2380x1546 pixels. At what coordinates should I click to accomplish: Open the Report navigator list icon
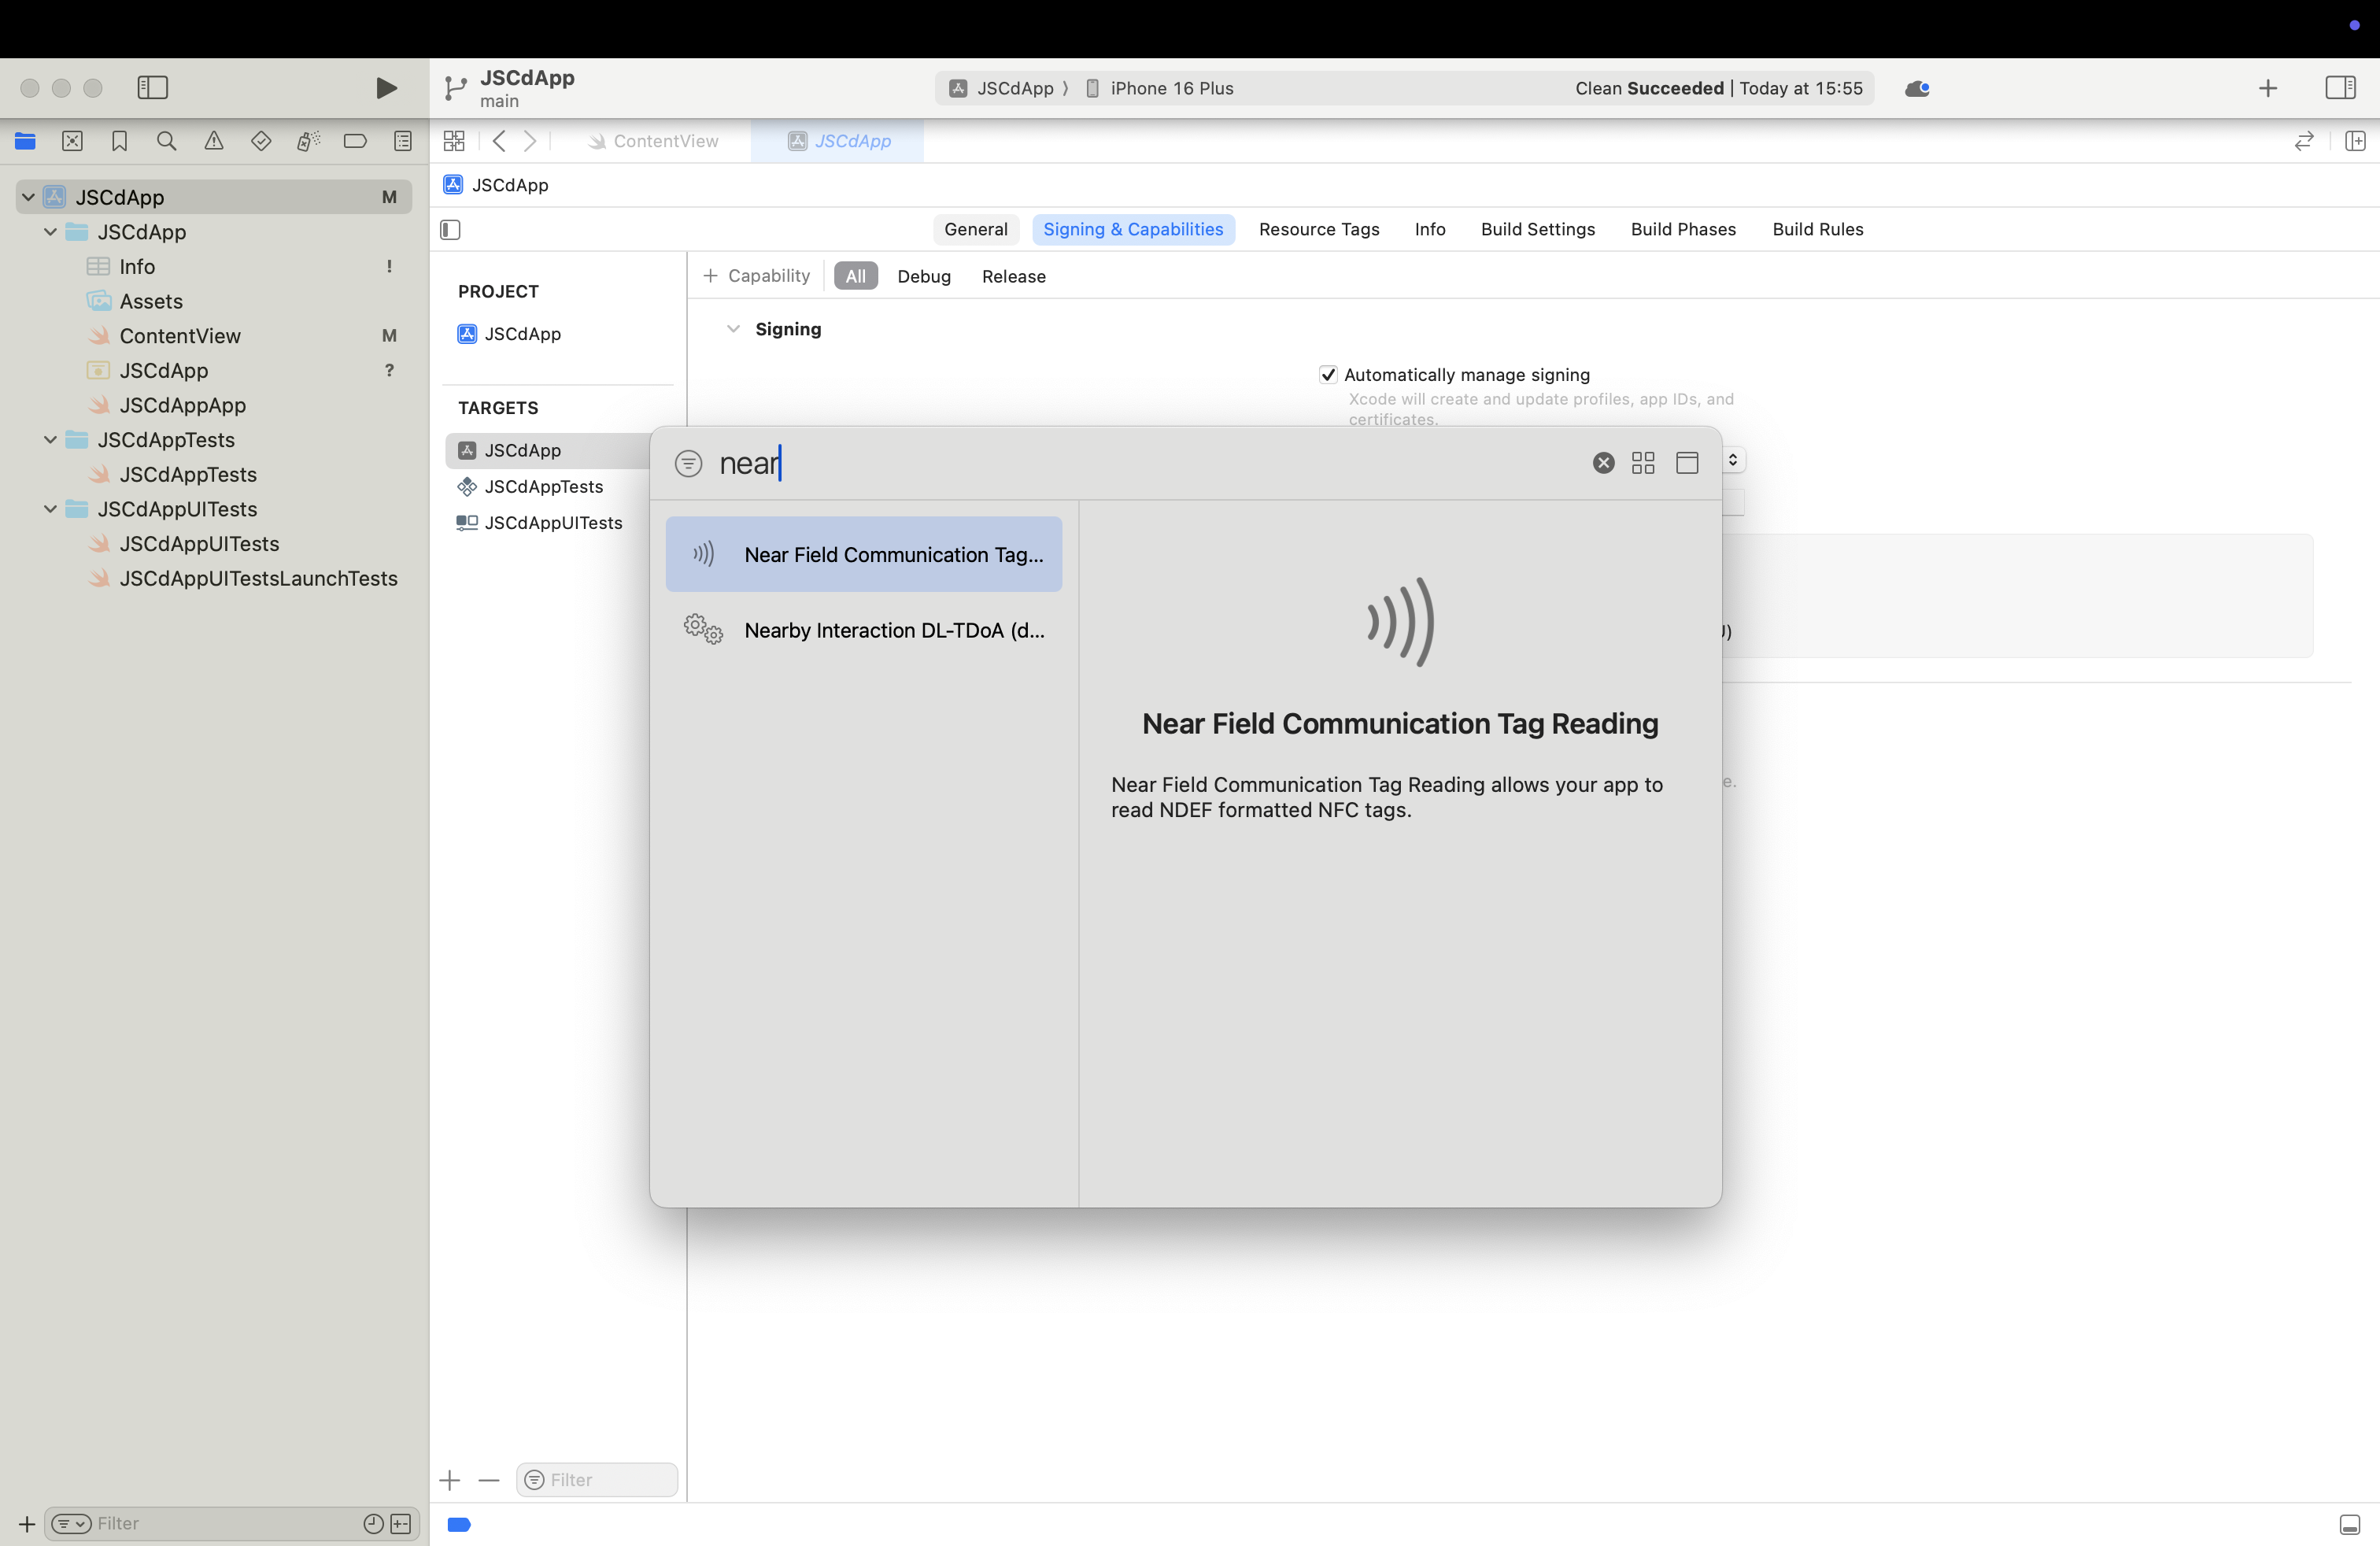[402, 141]
